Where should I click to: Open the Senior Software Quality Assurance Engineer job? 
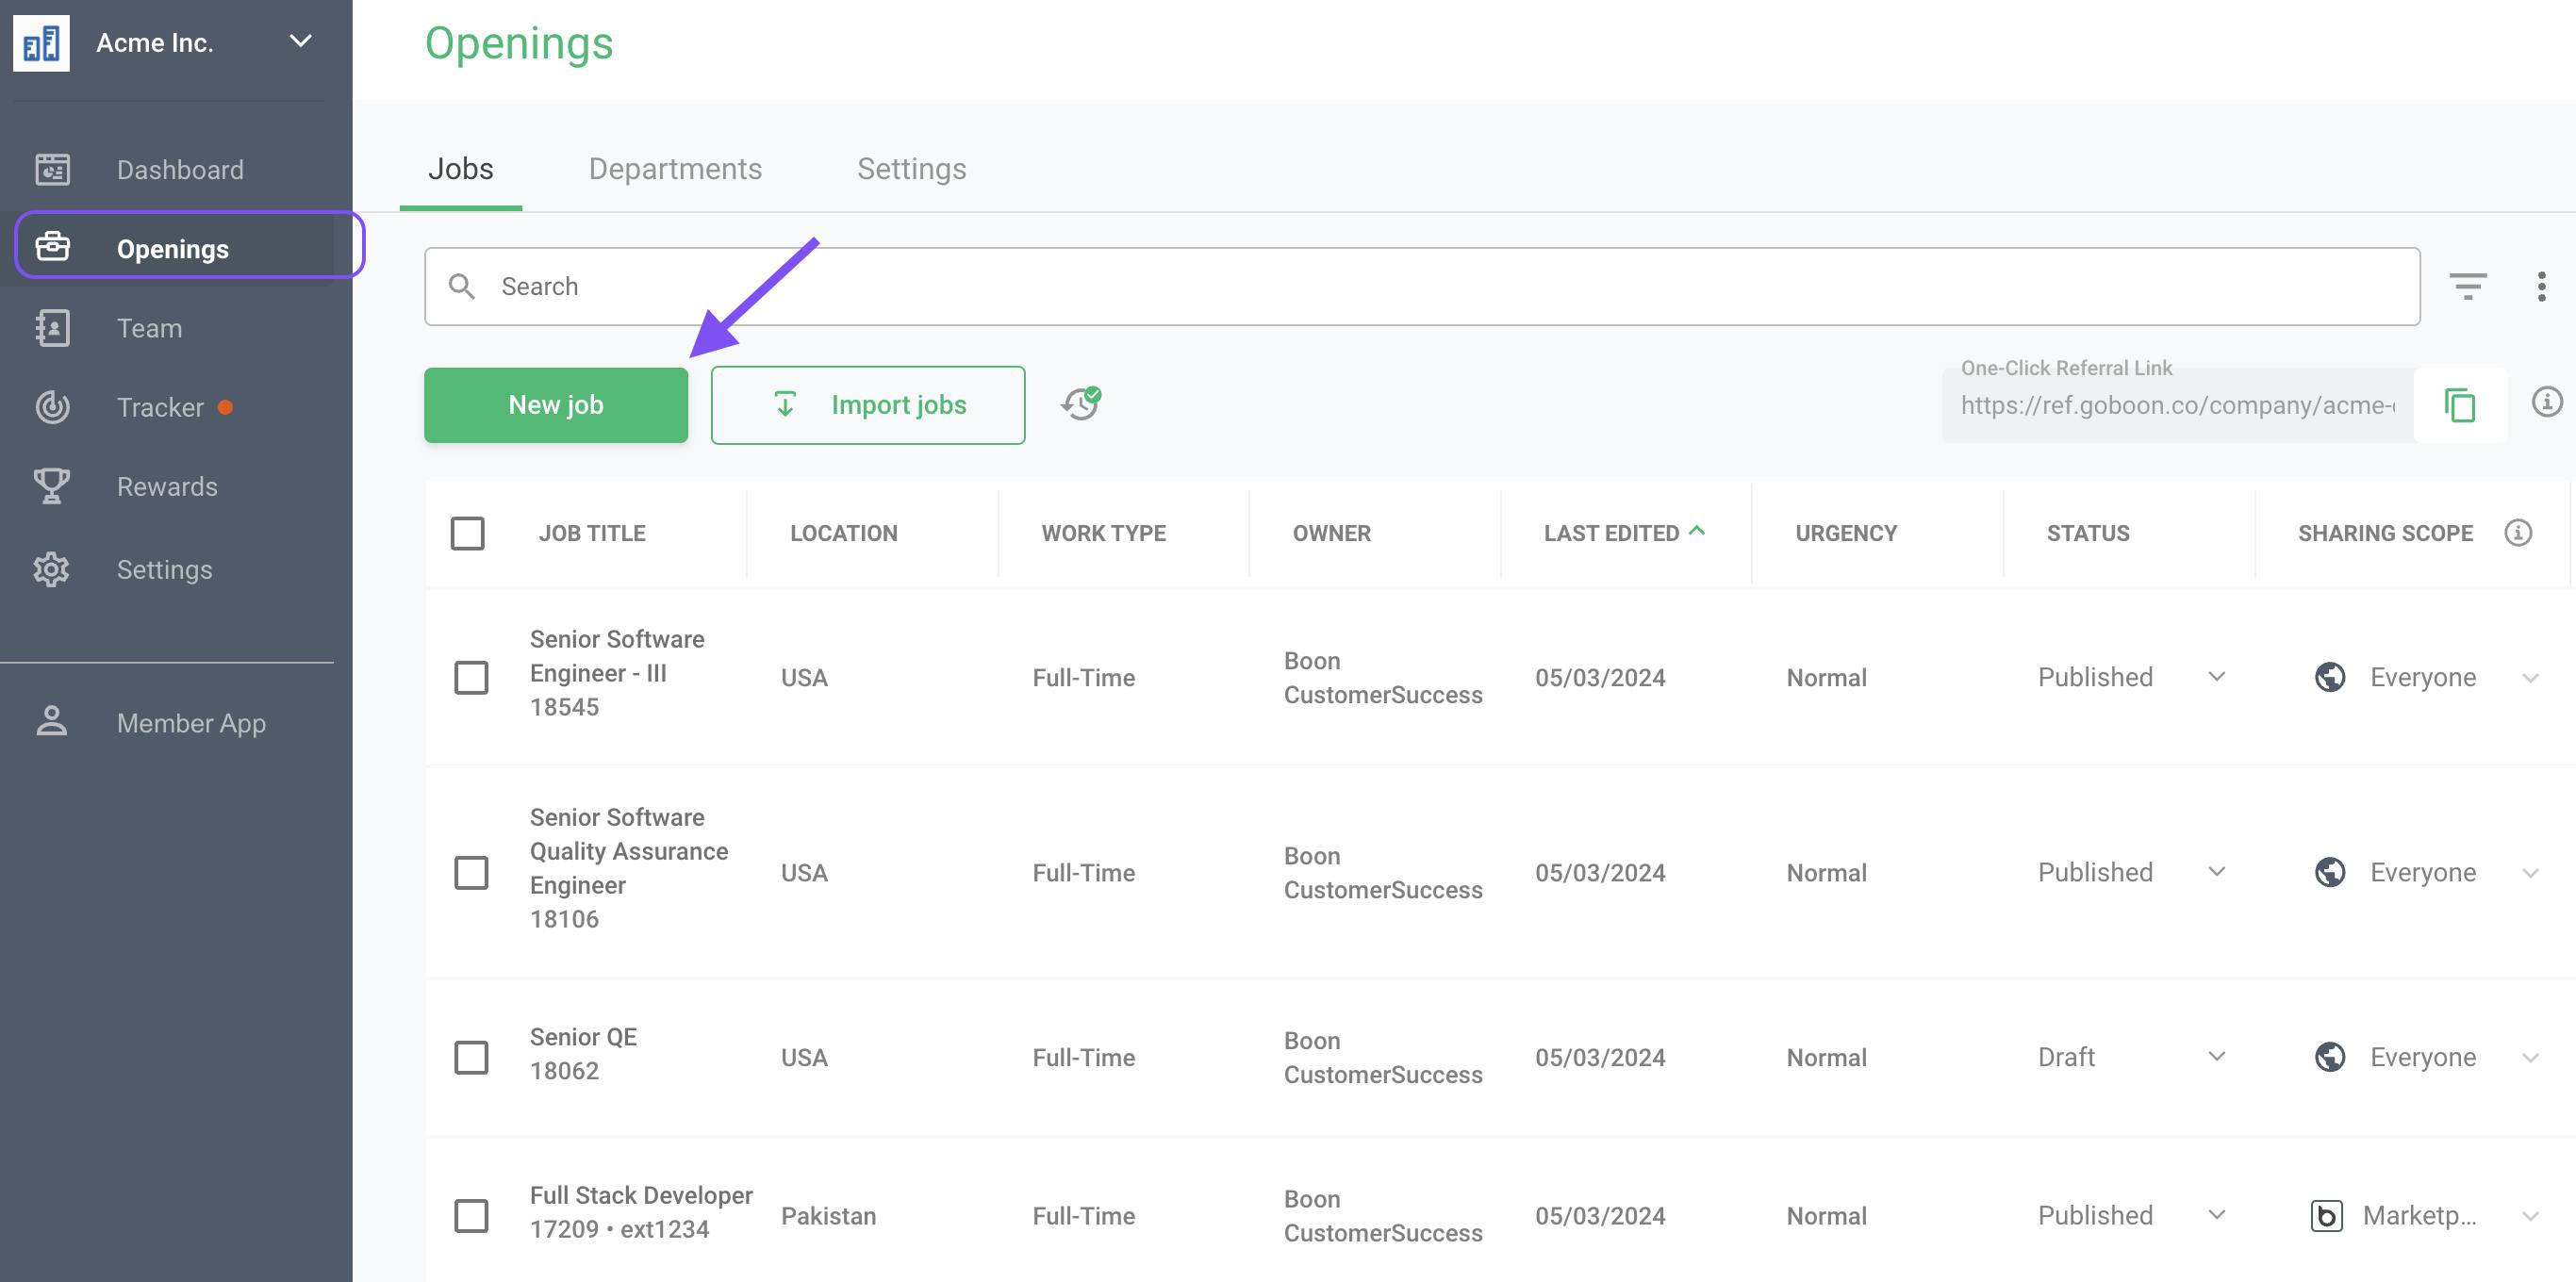tap(629, 851)
